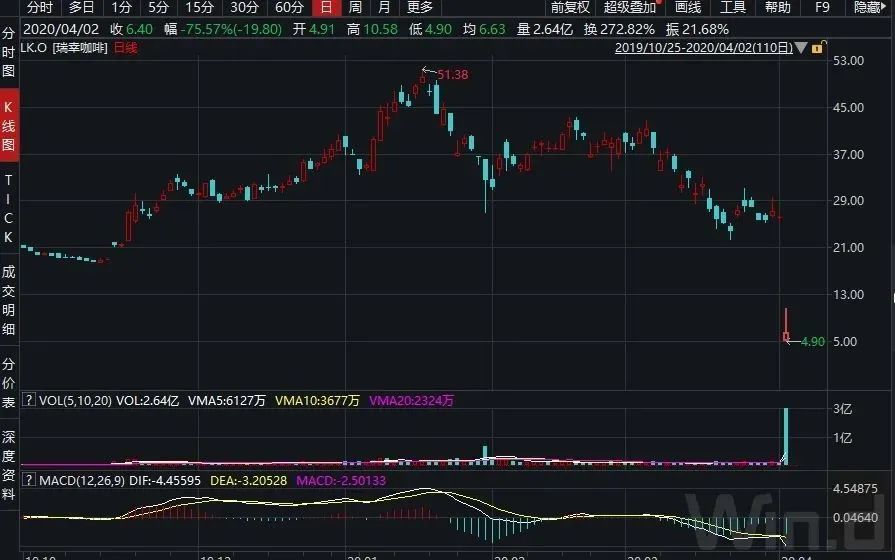
Task: Select the 日 daily candlestick tab
Action: tap(326, 7)
